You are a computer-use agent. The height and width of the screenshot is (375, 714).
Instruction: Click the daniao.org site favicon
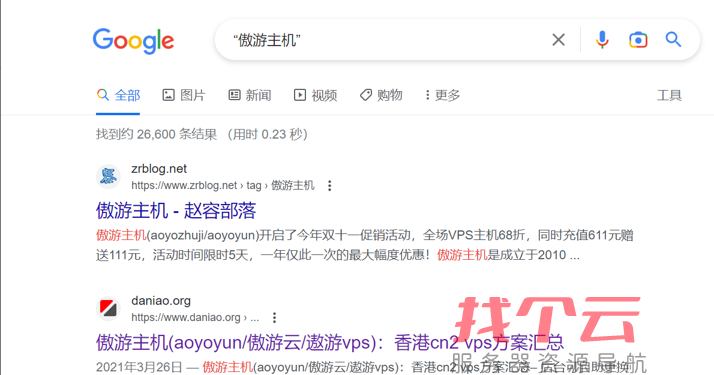(108, 309)
